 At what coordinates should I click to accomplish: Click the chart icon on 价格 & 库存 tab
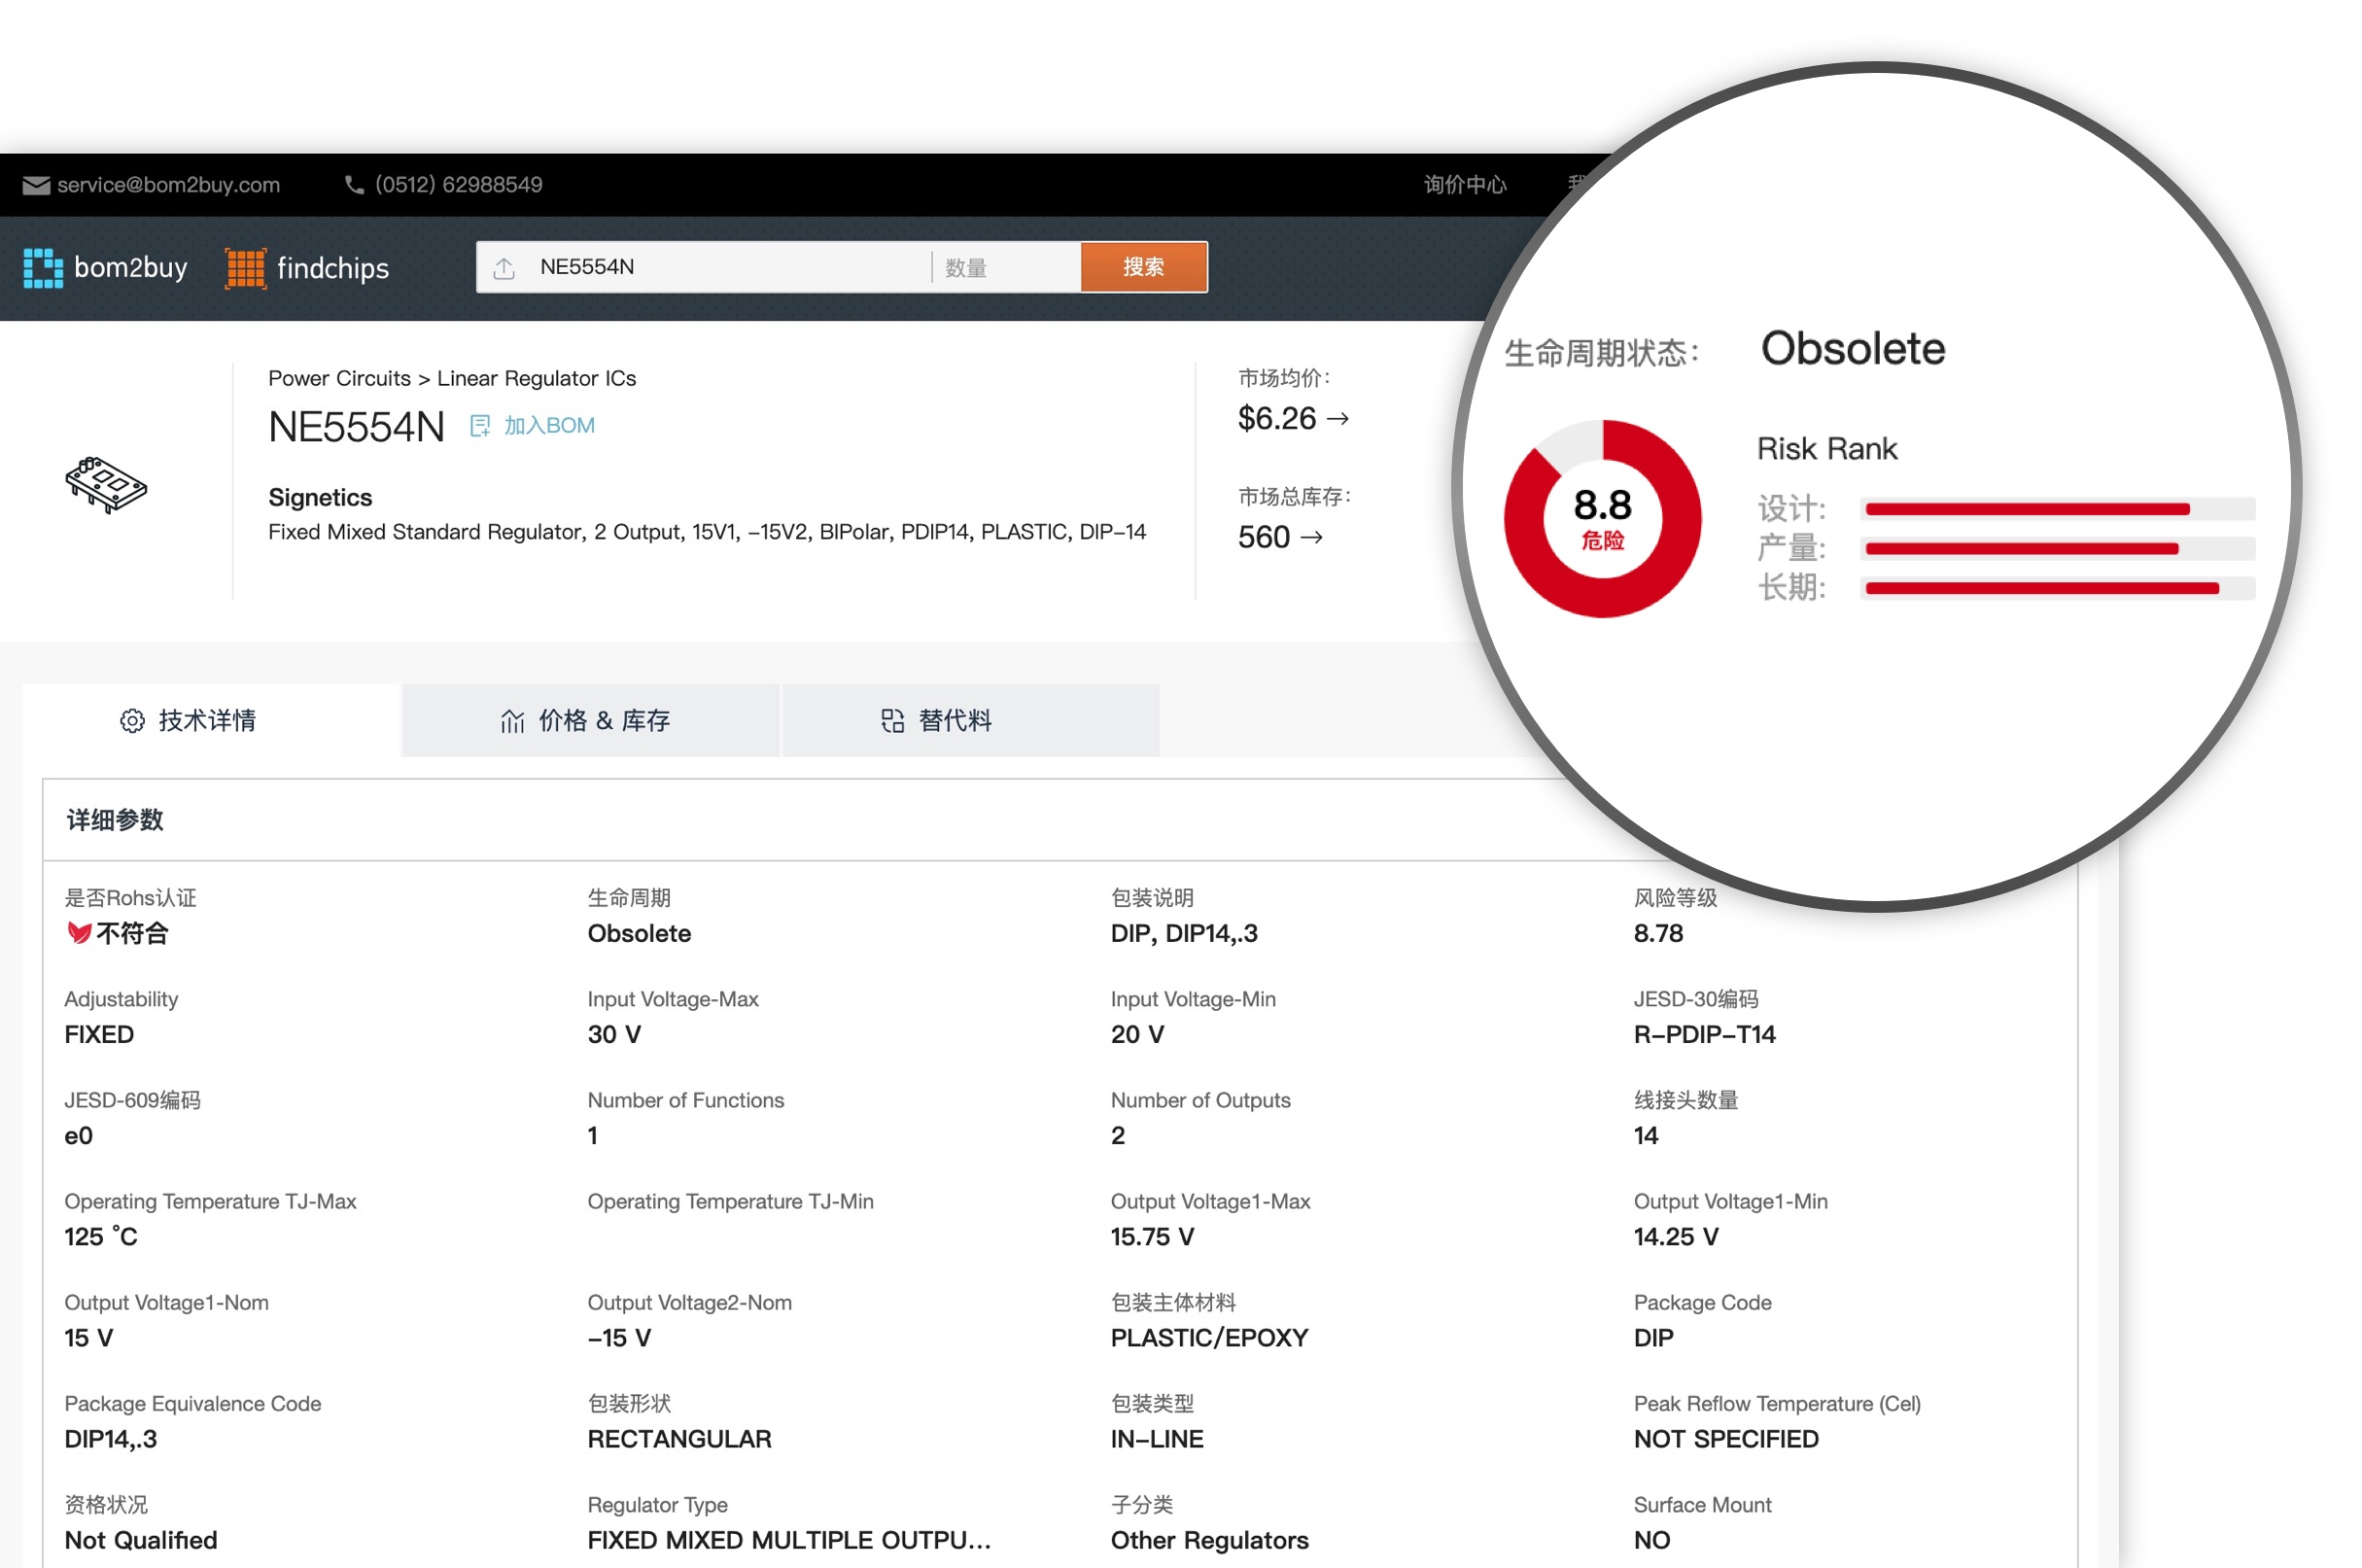[x=512, y=721]
